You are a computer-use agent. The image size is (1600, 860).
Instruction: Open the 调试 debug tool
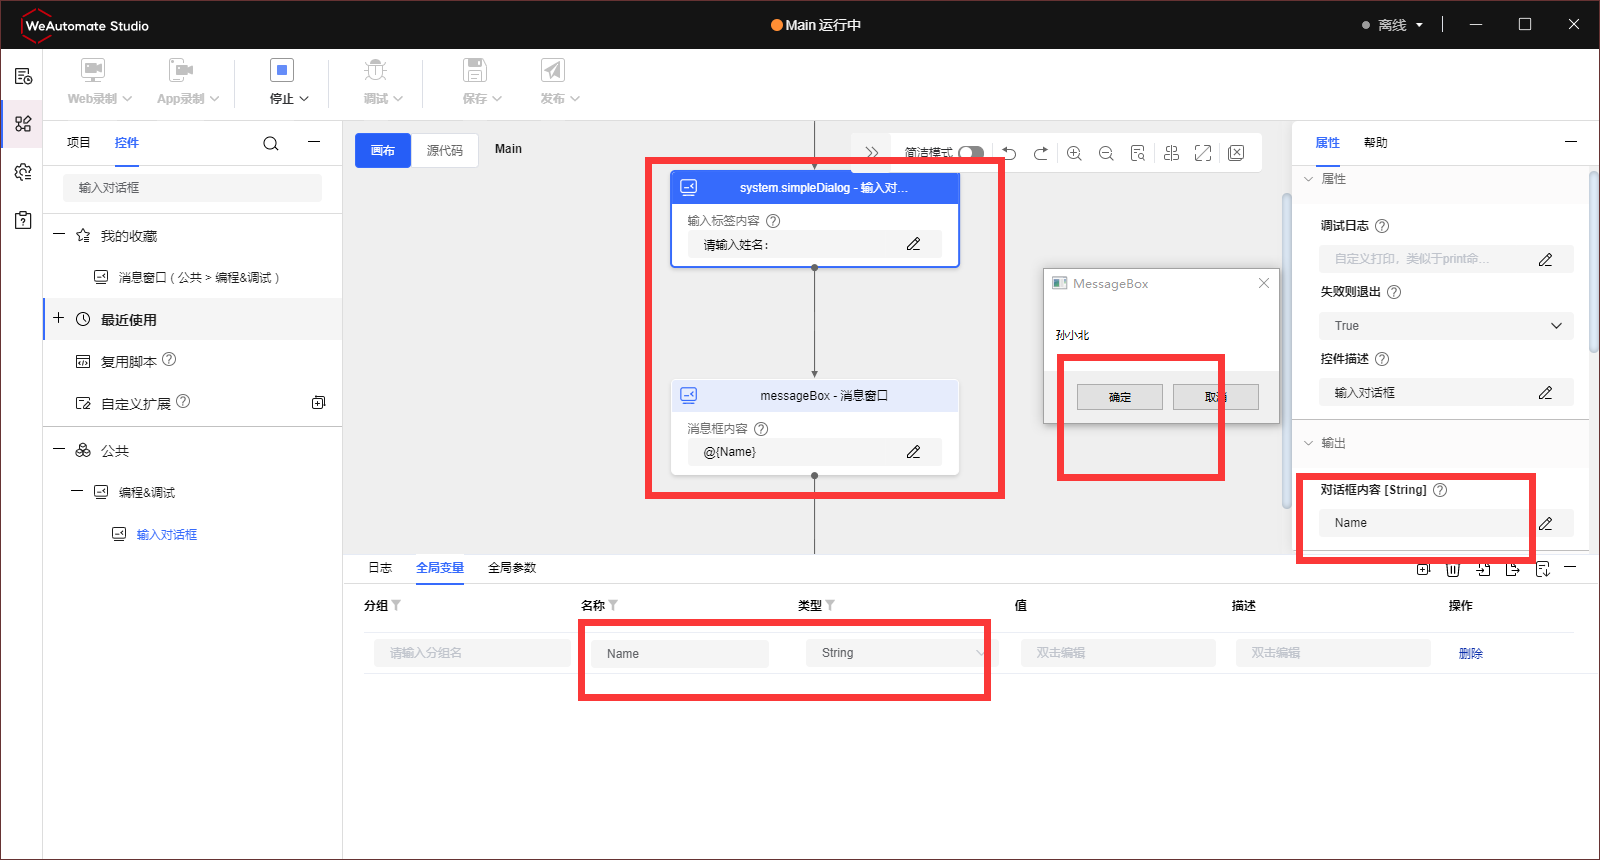pos(383,82)
